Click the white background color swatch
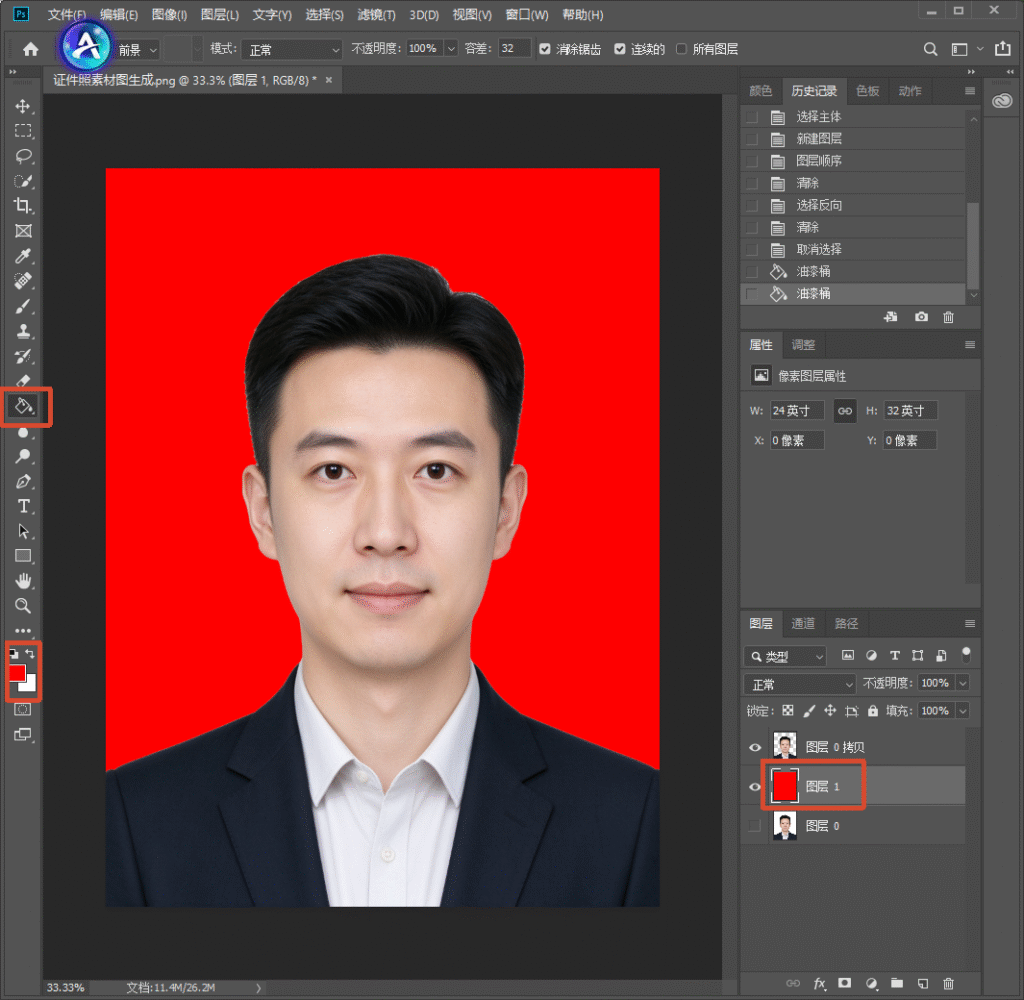 (29, 685)
